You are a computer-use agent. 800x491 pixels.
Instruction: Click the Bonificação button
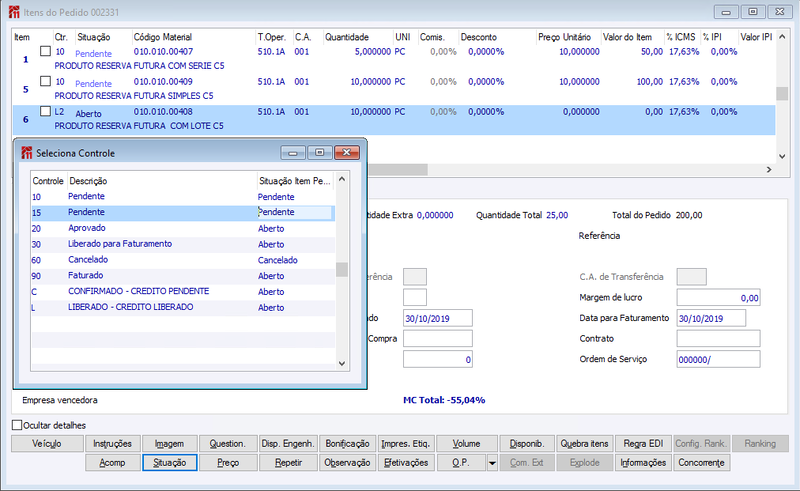pyautogui.click(x=347, y=444)
